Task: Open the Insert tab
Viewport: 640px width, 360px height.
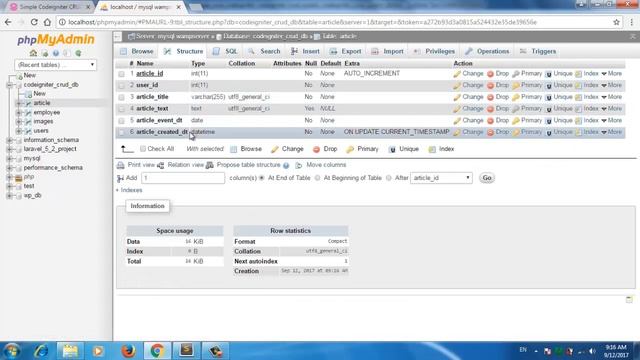Action: [305, 51]
